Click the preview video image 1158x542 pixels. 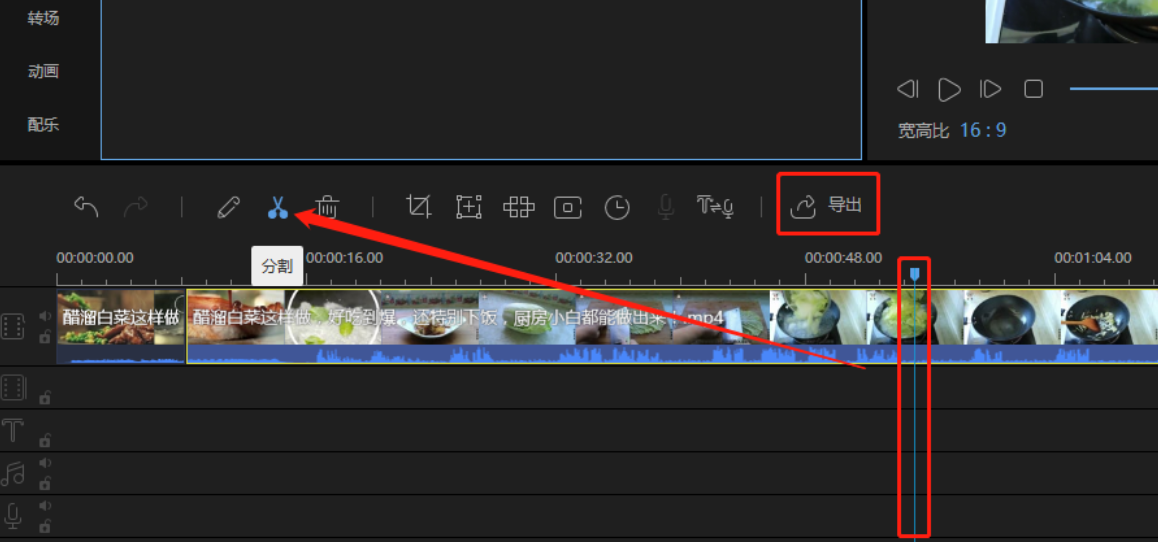1072,21
